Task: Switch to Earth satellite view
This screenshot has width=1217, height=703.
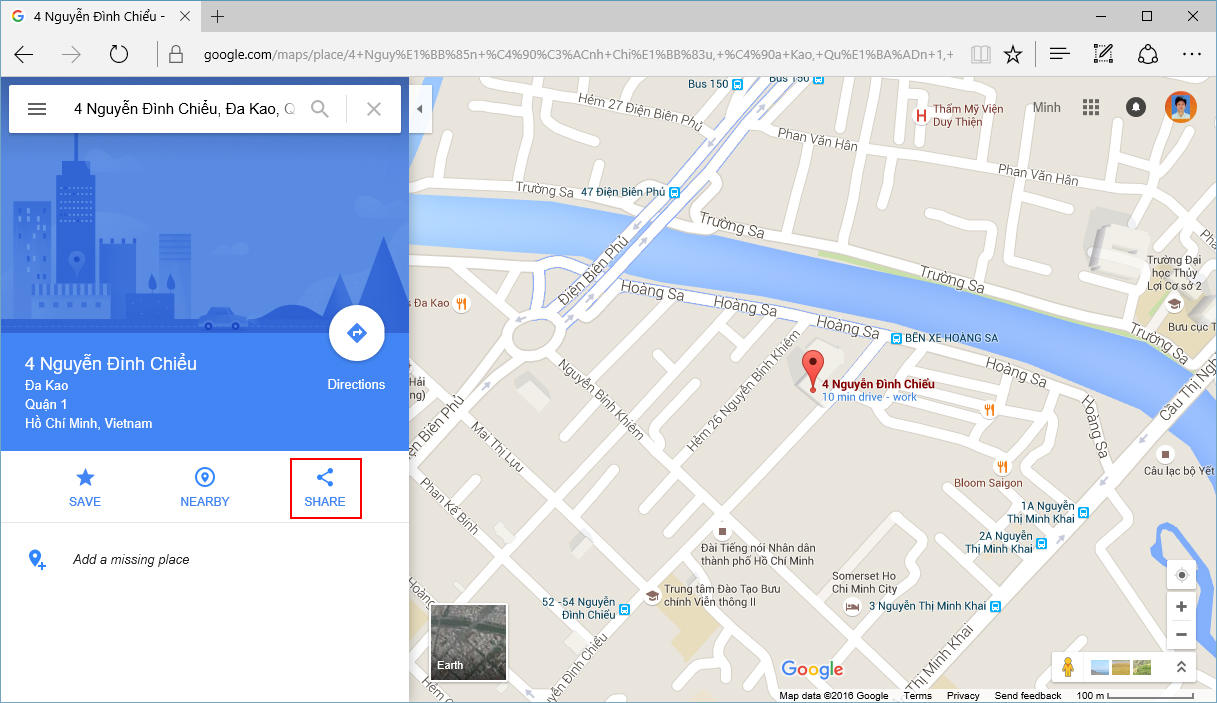Action: pos(468,642)
